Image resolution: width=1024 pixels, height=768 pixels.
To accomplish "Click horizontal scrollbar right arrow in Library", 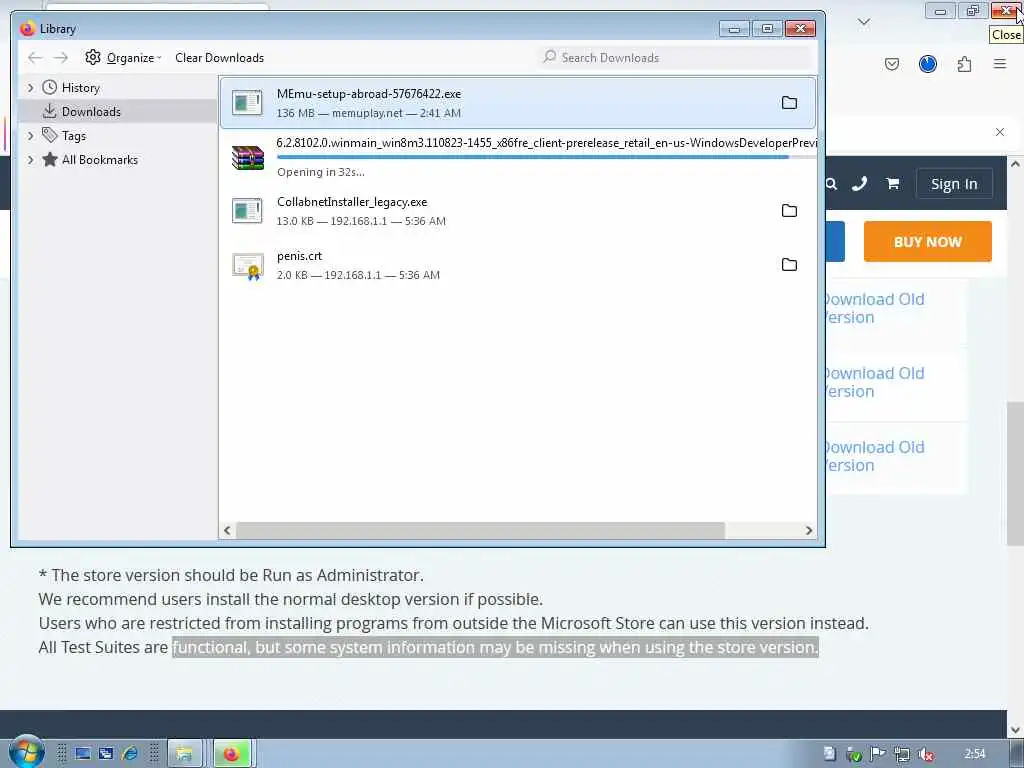I will pyautogui.click(x=808, y=530).
